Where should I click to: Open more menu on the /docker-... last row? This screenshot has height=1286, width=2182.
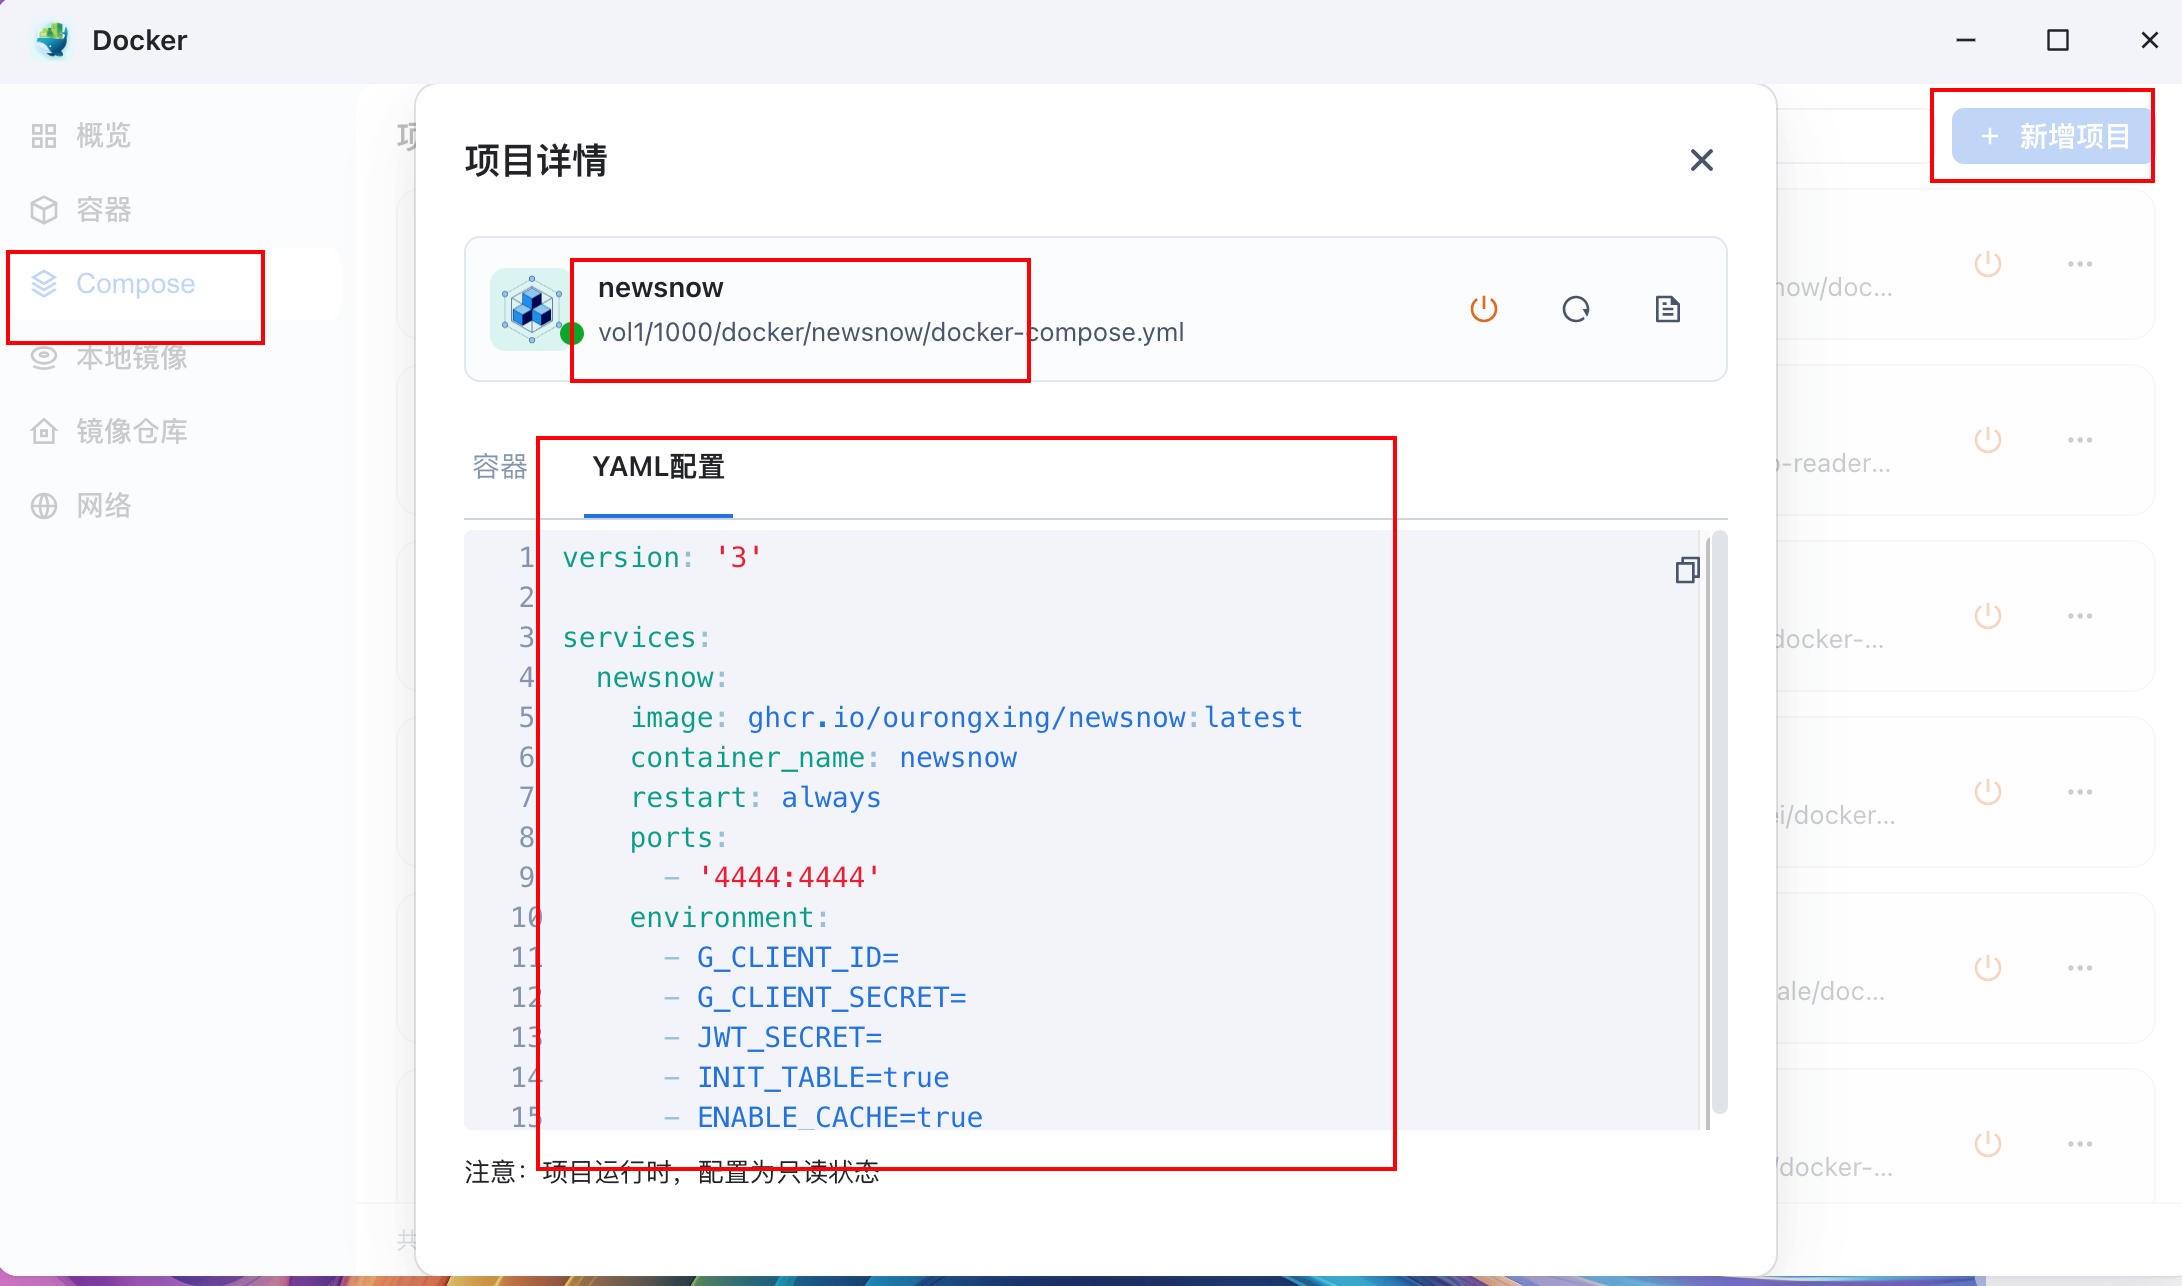tap(2080, 1144)
